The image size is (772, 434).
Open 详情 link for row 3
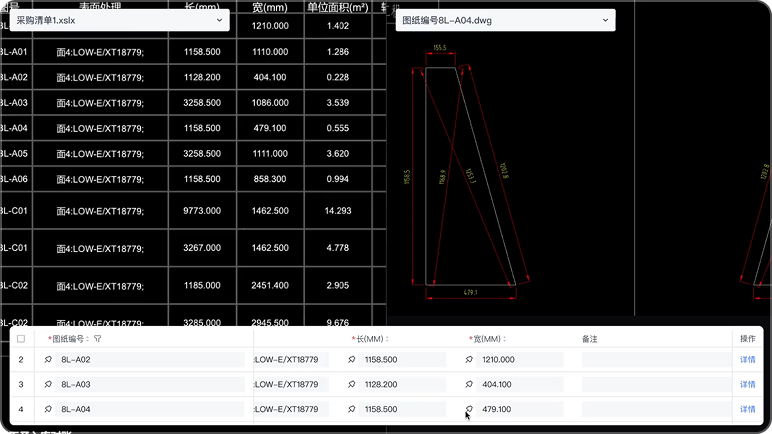pos(747,384)
